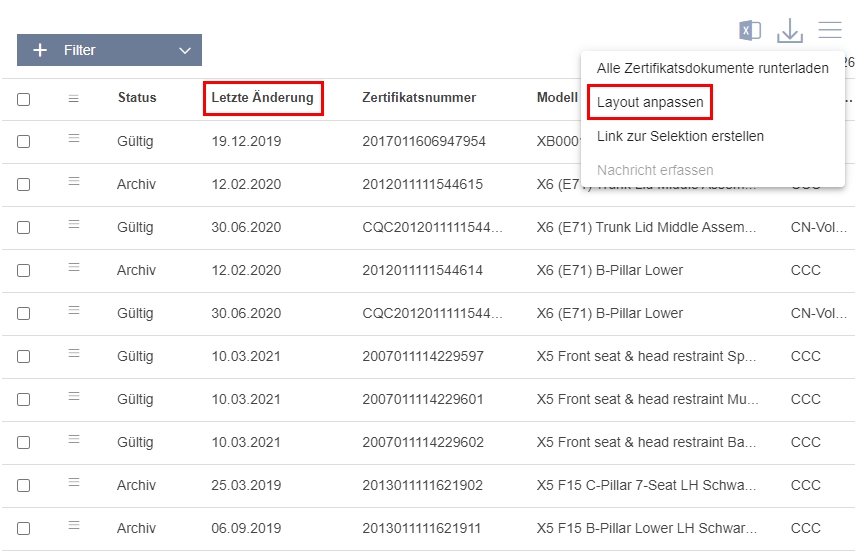The height and width of the screenshot is (558, 855).
Task: Sort by Status column header
Action: pos(137,98)
